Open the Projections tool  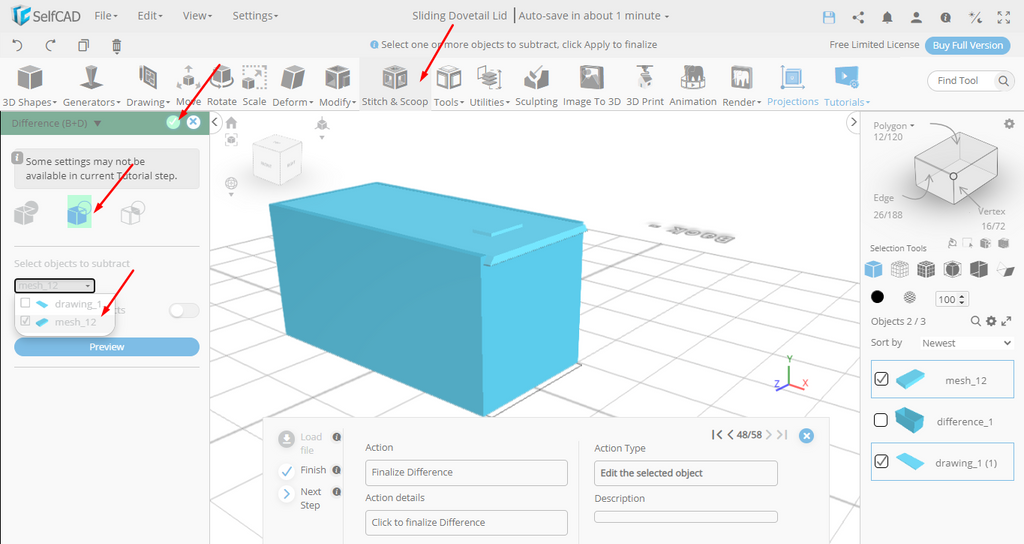tap(792, 86)
